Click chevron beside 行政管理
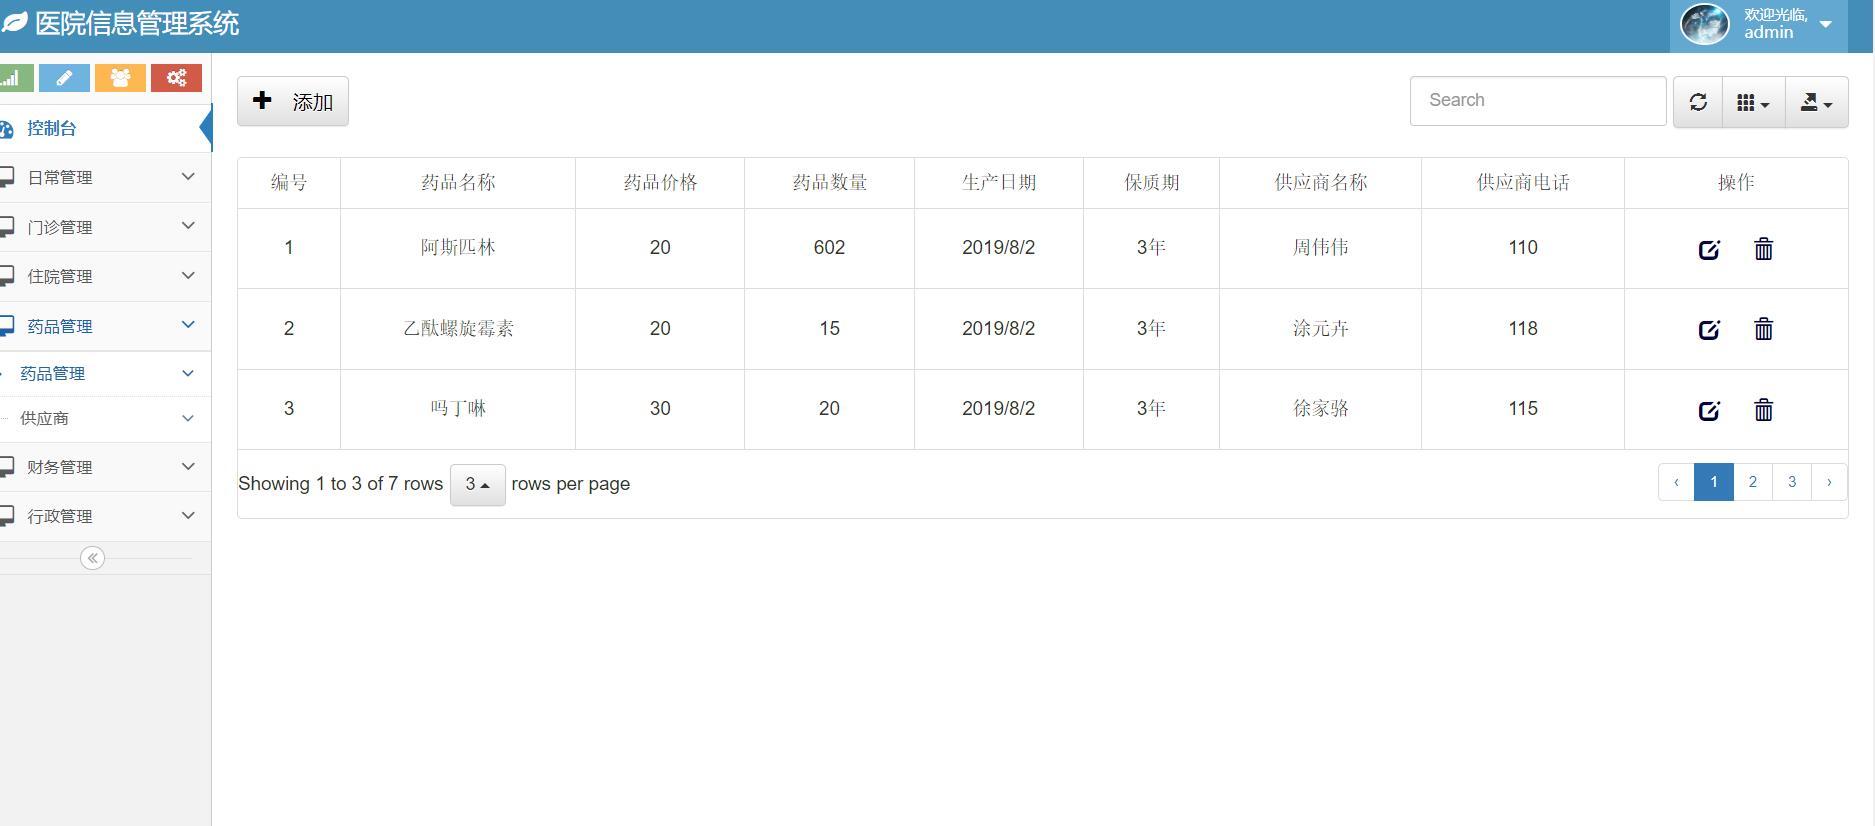 click(188, 515)
